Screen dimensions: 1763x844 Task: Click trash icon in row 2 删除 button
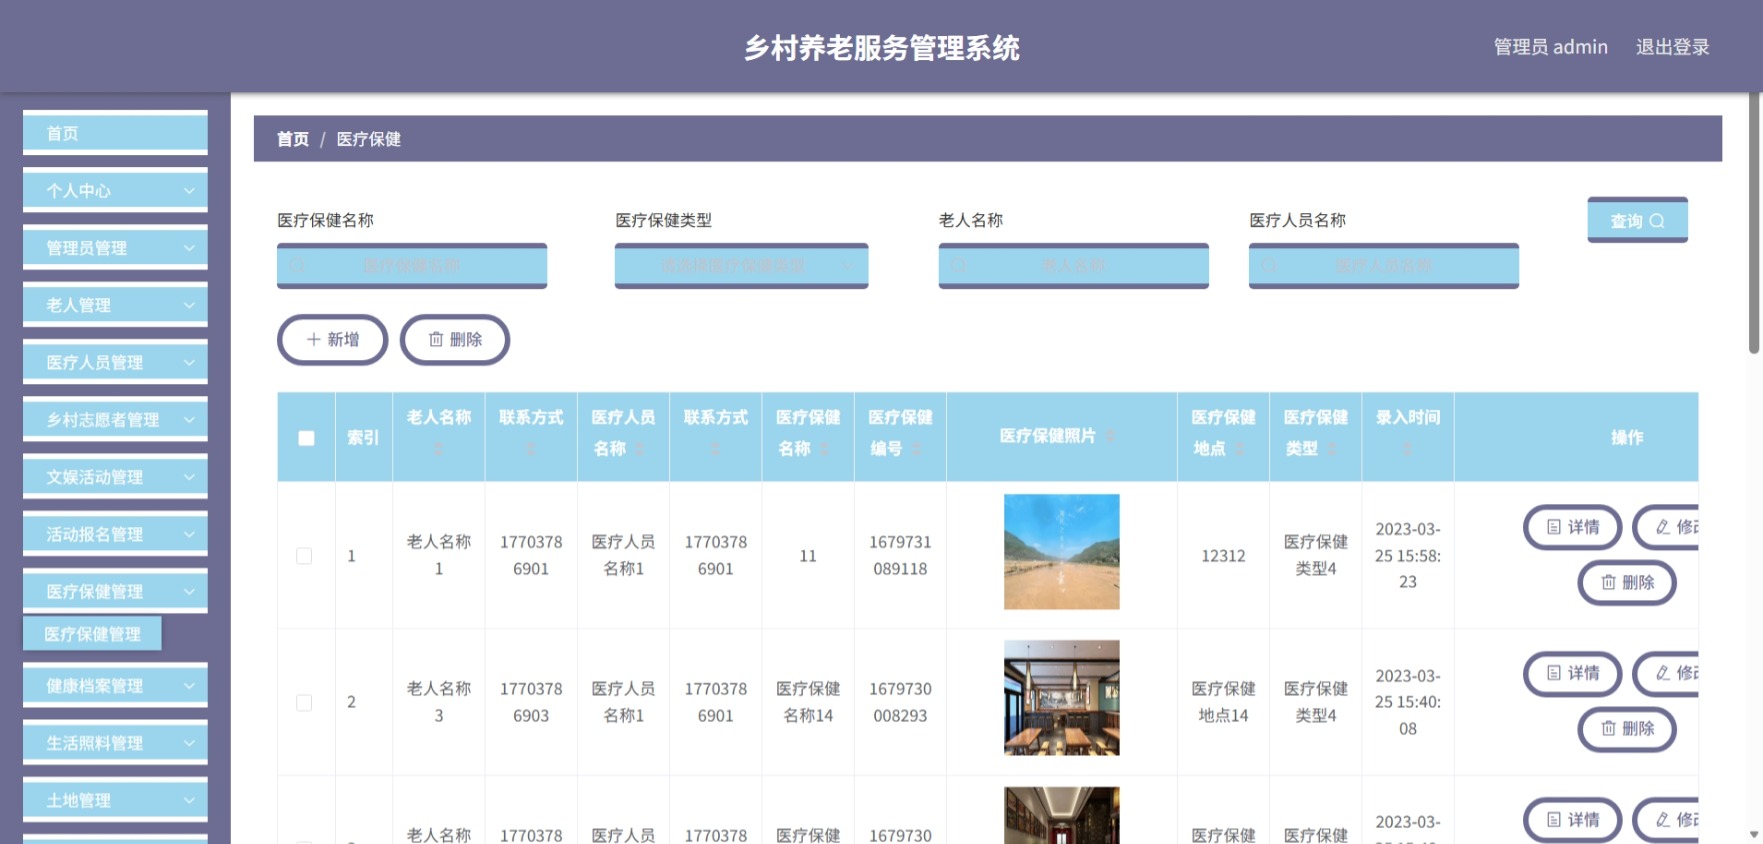click(1609, 728)
